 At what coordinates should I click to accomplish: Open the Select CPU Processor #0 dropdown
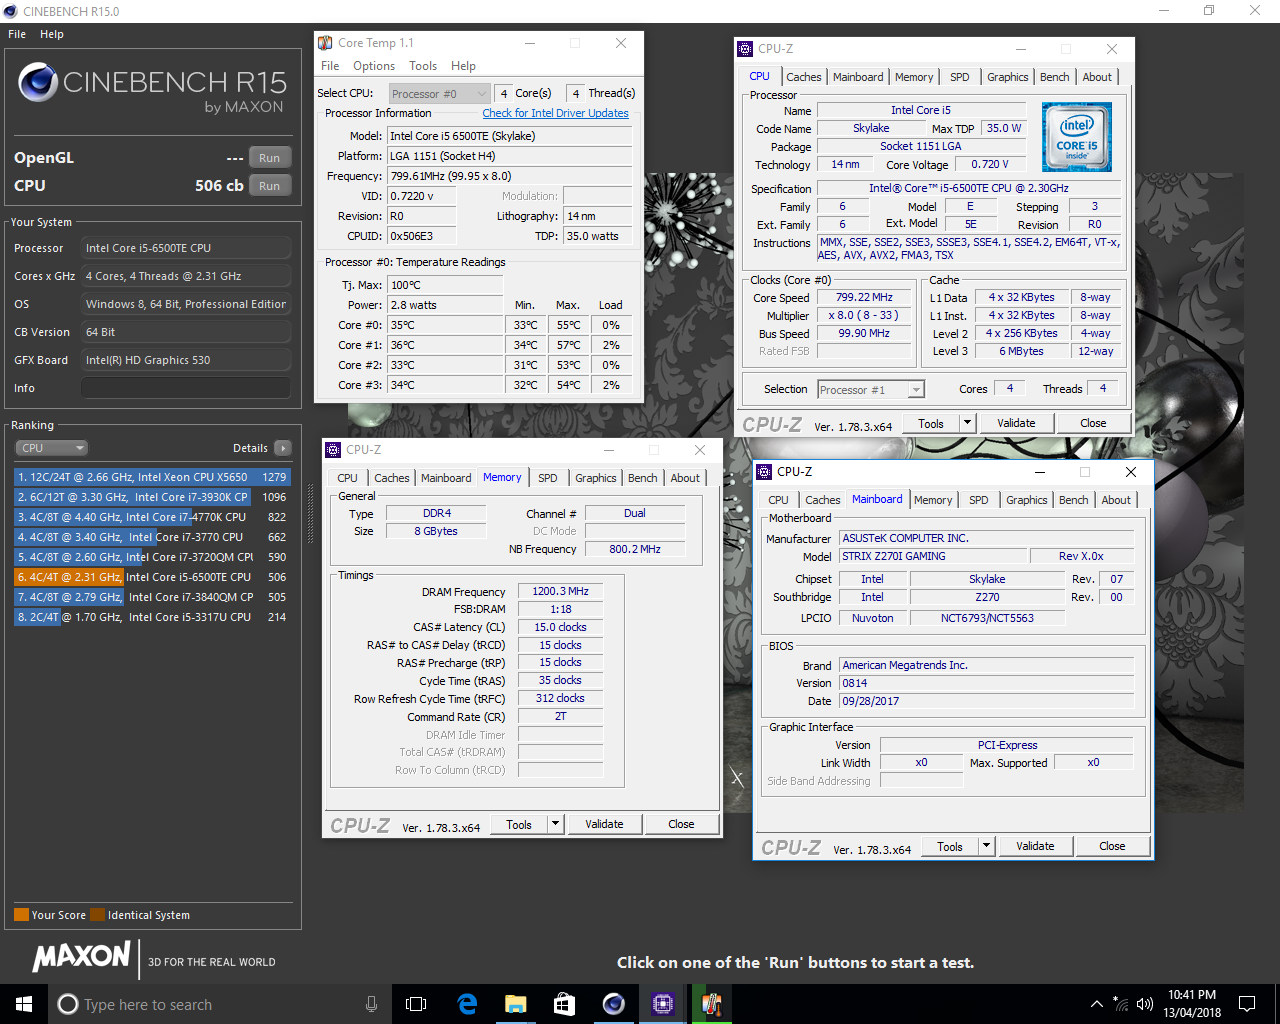point(439,94)
